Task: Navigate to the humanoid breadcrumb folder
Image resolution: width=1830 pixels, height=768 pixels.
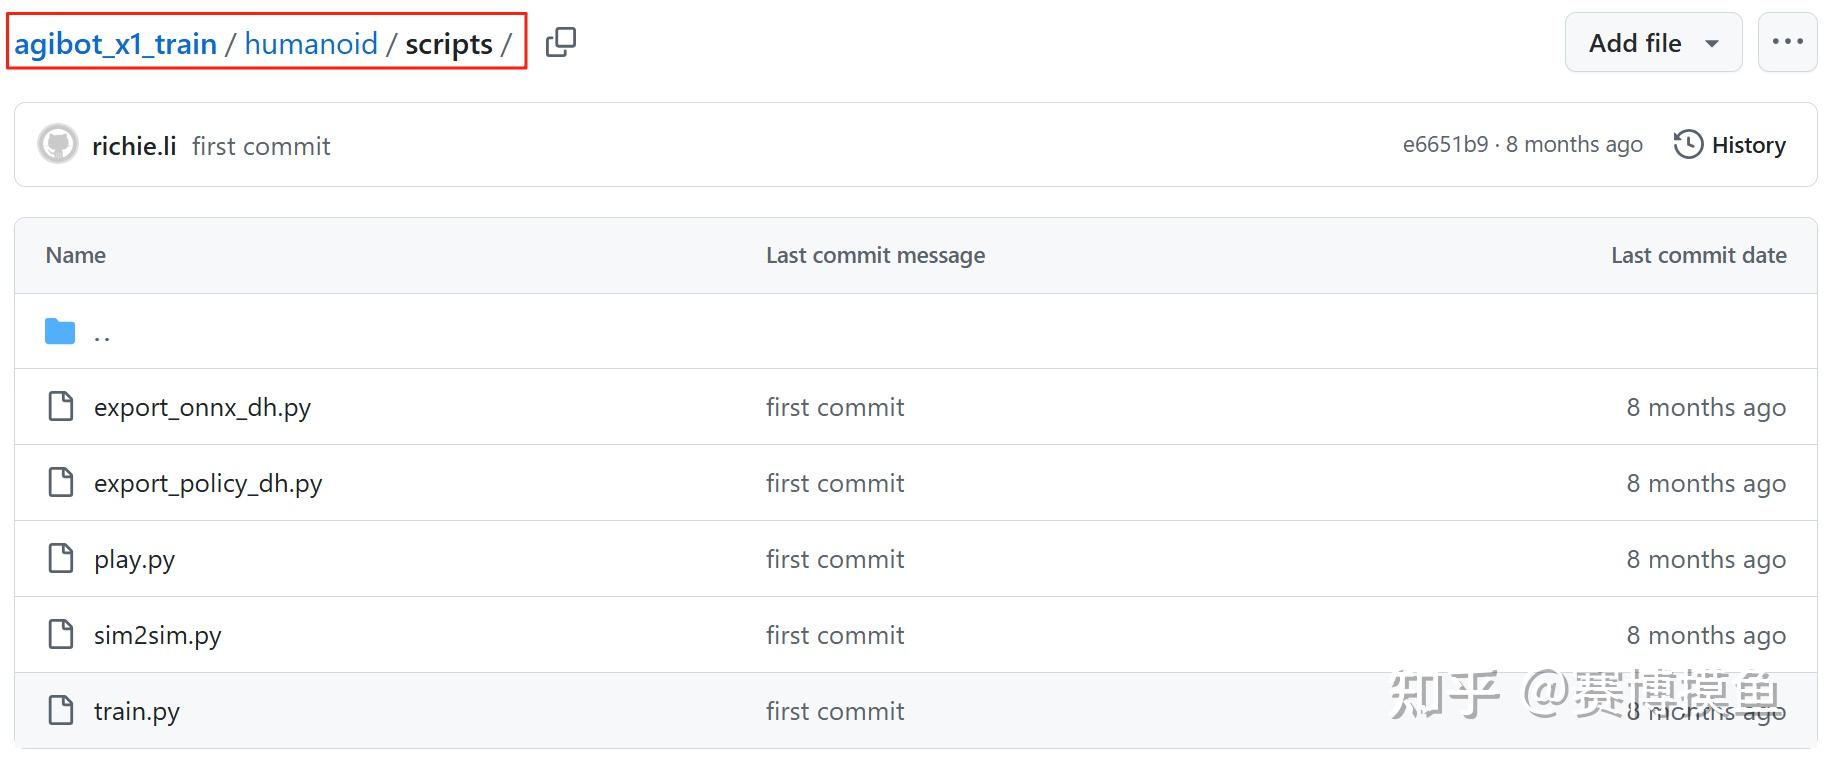Action: click(311, 44)
